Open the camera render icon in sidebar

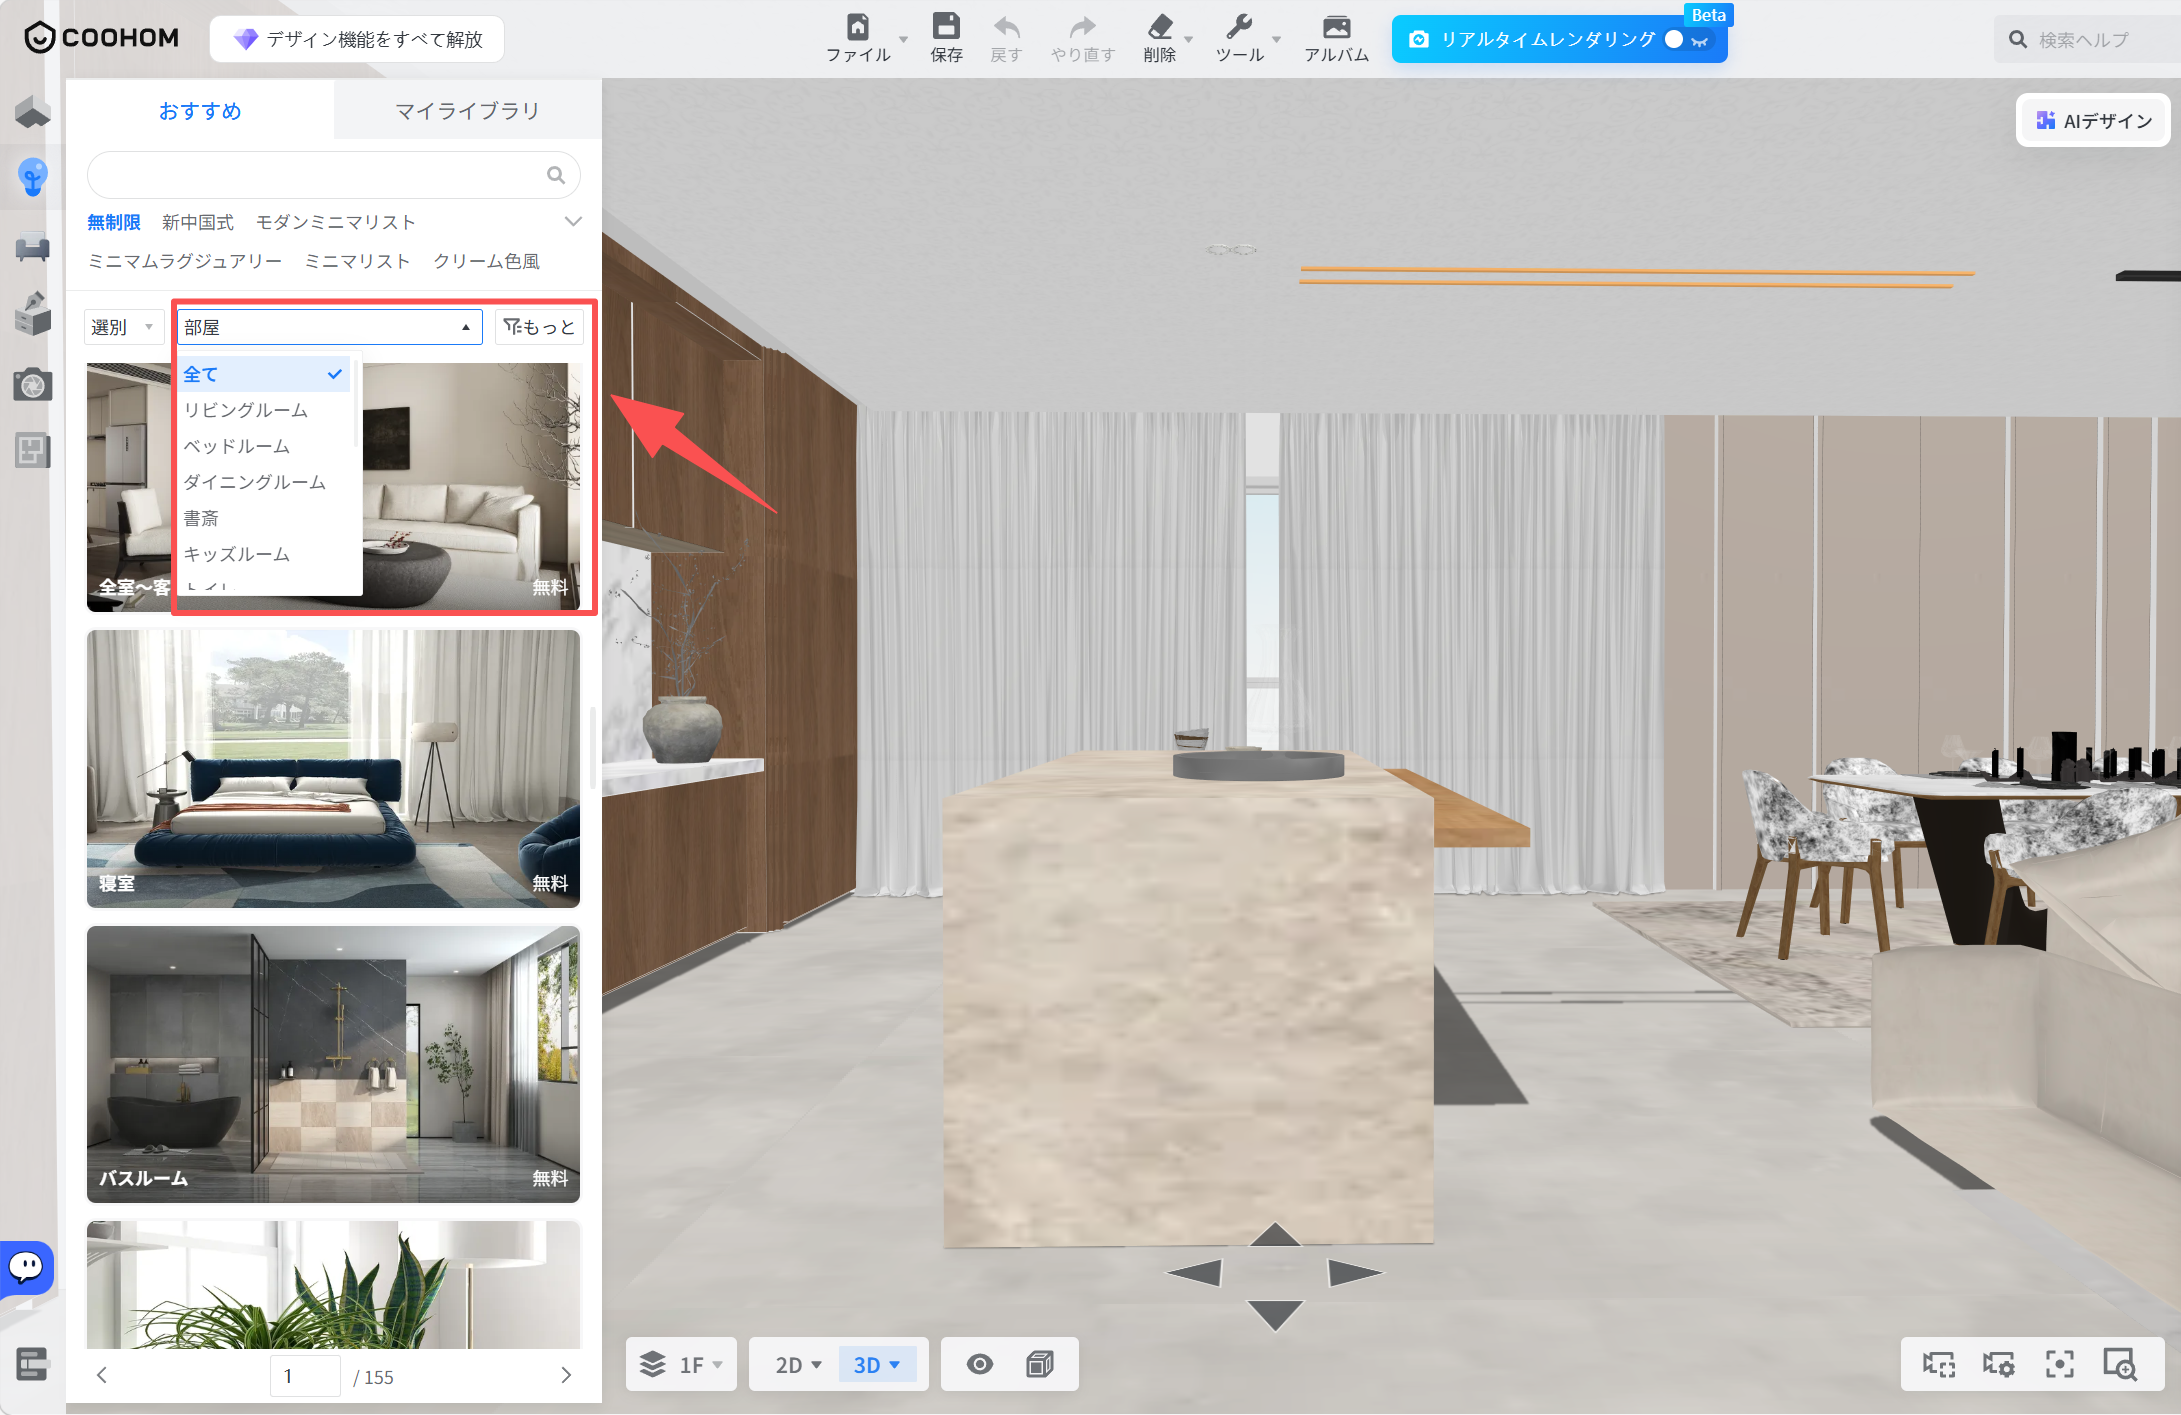pyautogui.click(x=33, y=384)
